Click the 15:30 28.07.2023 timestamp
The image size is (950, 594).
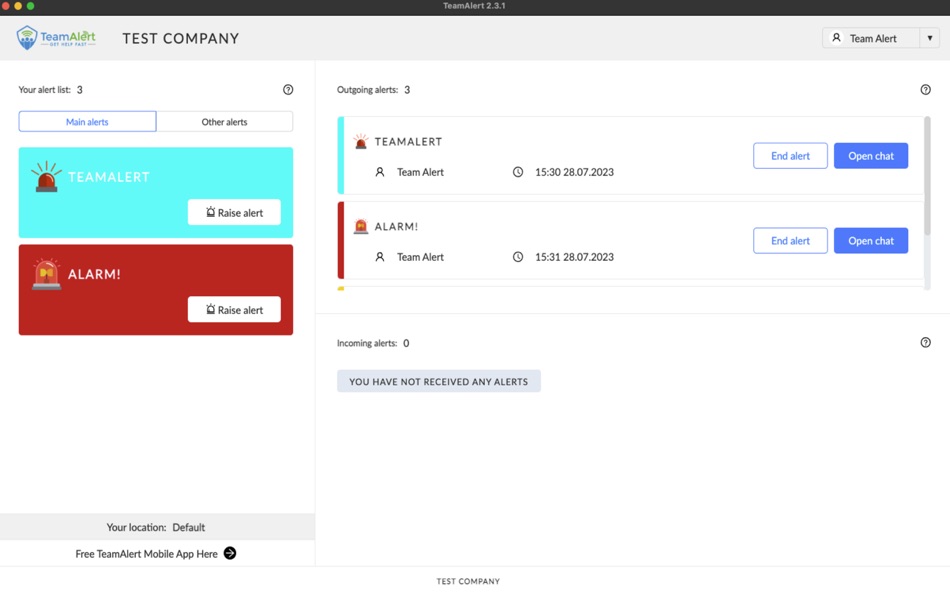click(574, 172)
